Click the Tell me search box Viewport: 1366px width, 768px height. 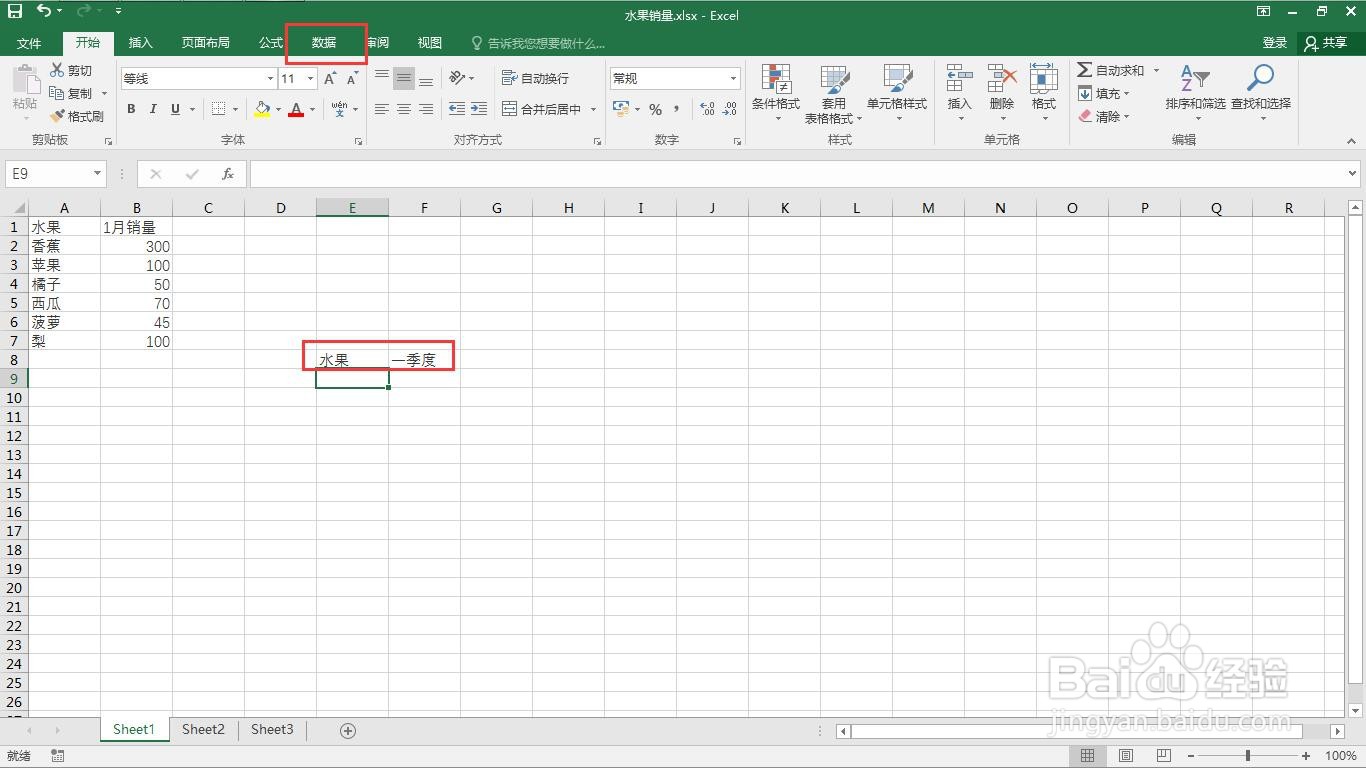tap(540, 43)
